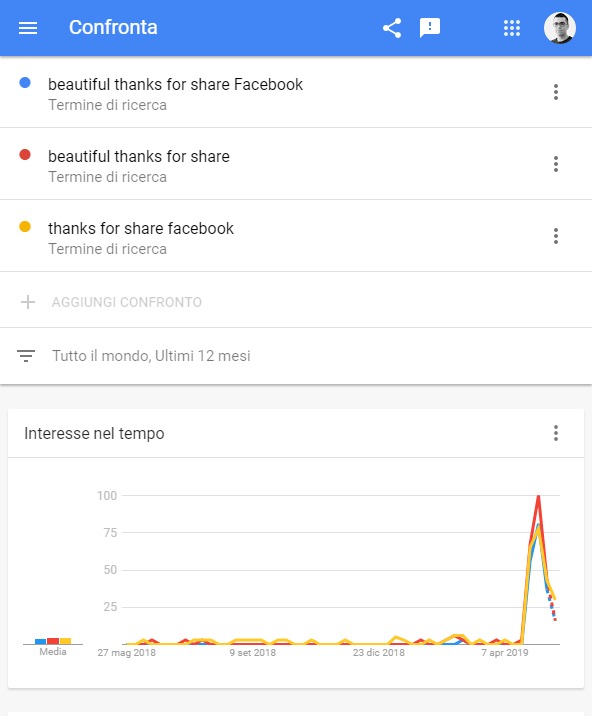The height and width of the screenshot is (716, 592).
Task: Click the plus icon to add comparison
Action: 28,302
